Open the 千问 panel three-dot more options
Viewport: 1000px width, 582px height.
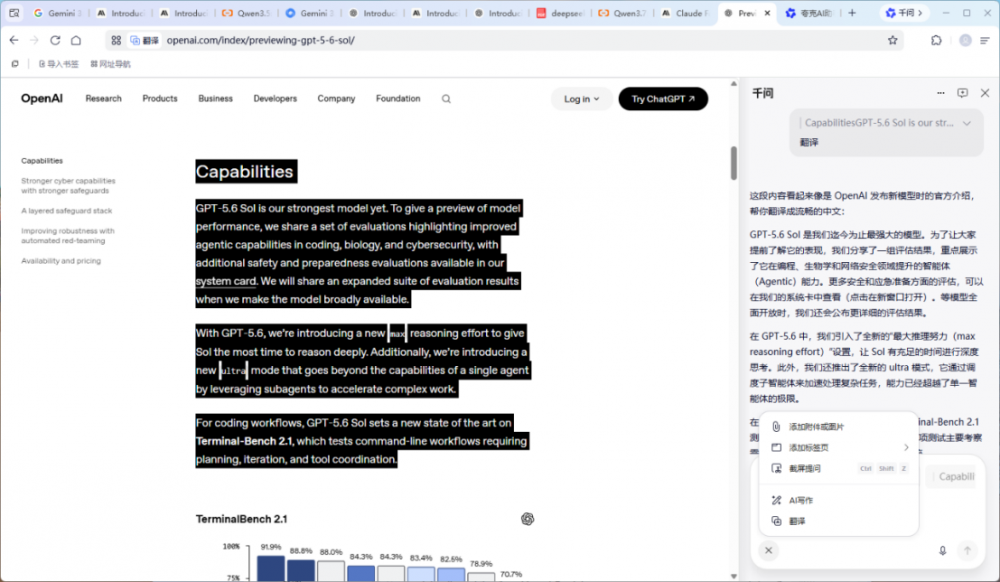click(x=941, y=93)
